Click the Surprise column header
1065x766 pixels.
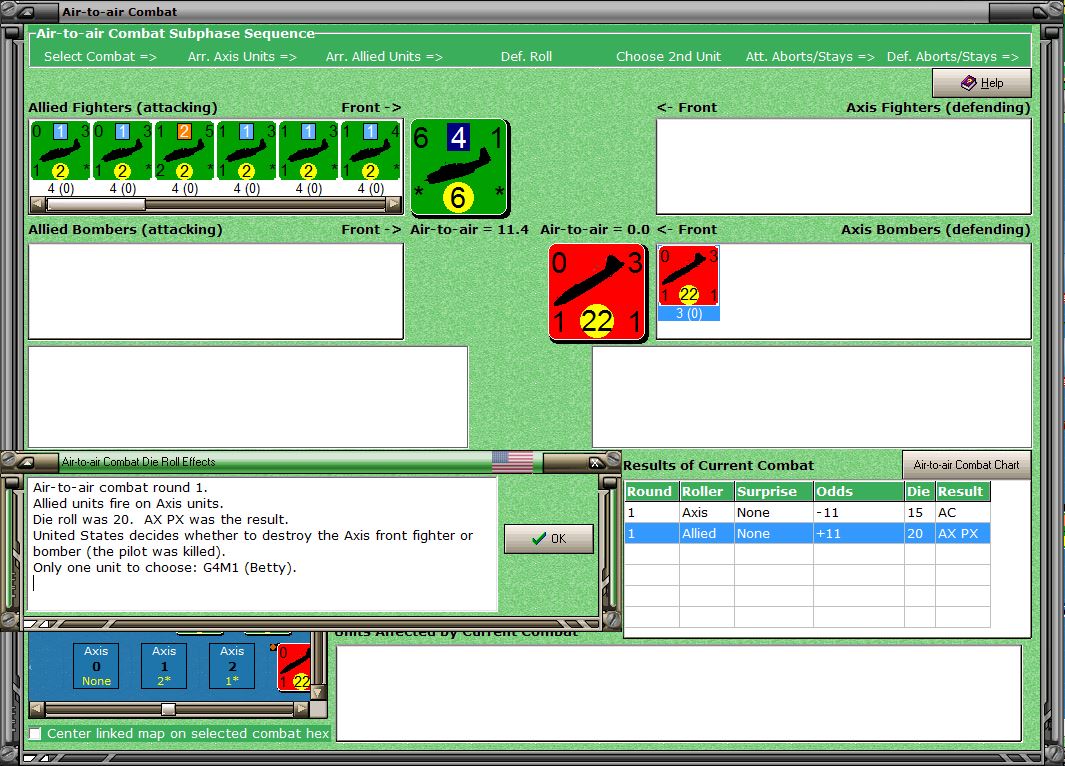point(774,491)
